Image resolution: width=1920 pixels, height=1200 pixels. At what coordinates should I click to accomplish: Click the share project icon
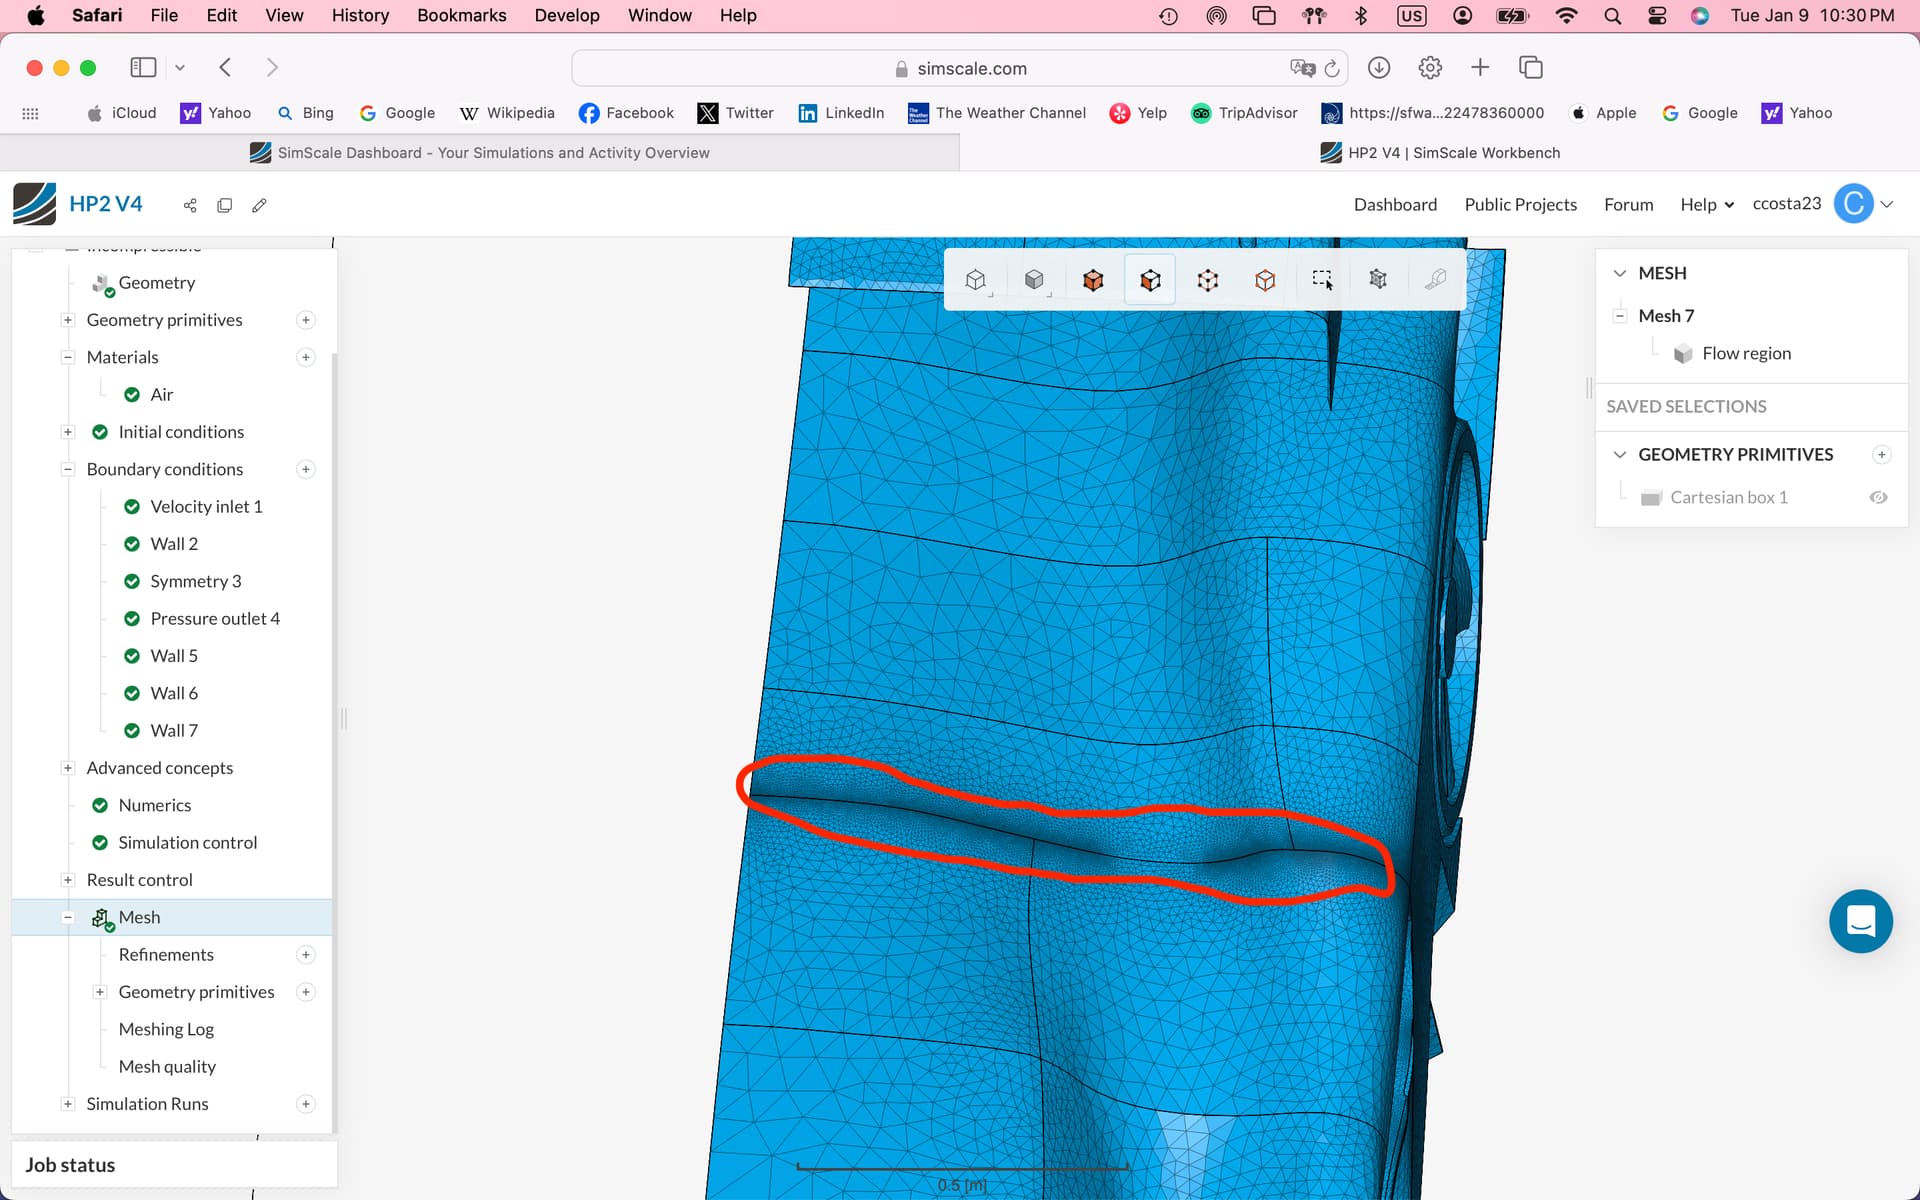pyautogui.click(x=190, y=205)
